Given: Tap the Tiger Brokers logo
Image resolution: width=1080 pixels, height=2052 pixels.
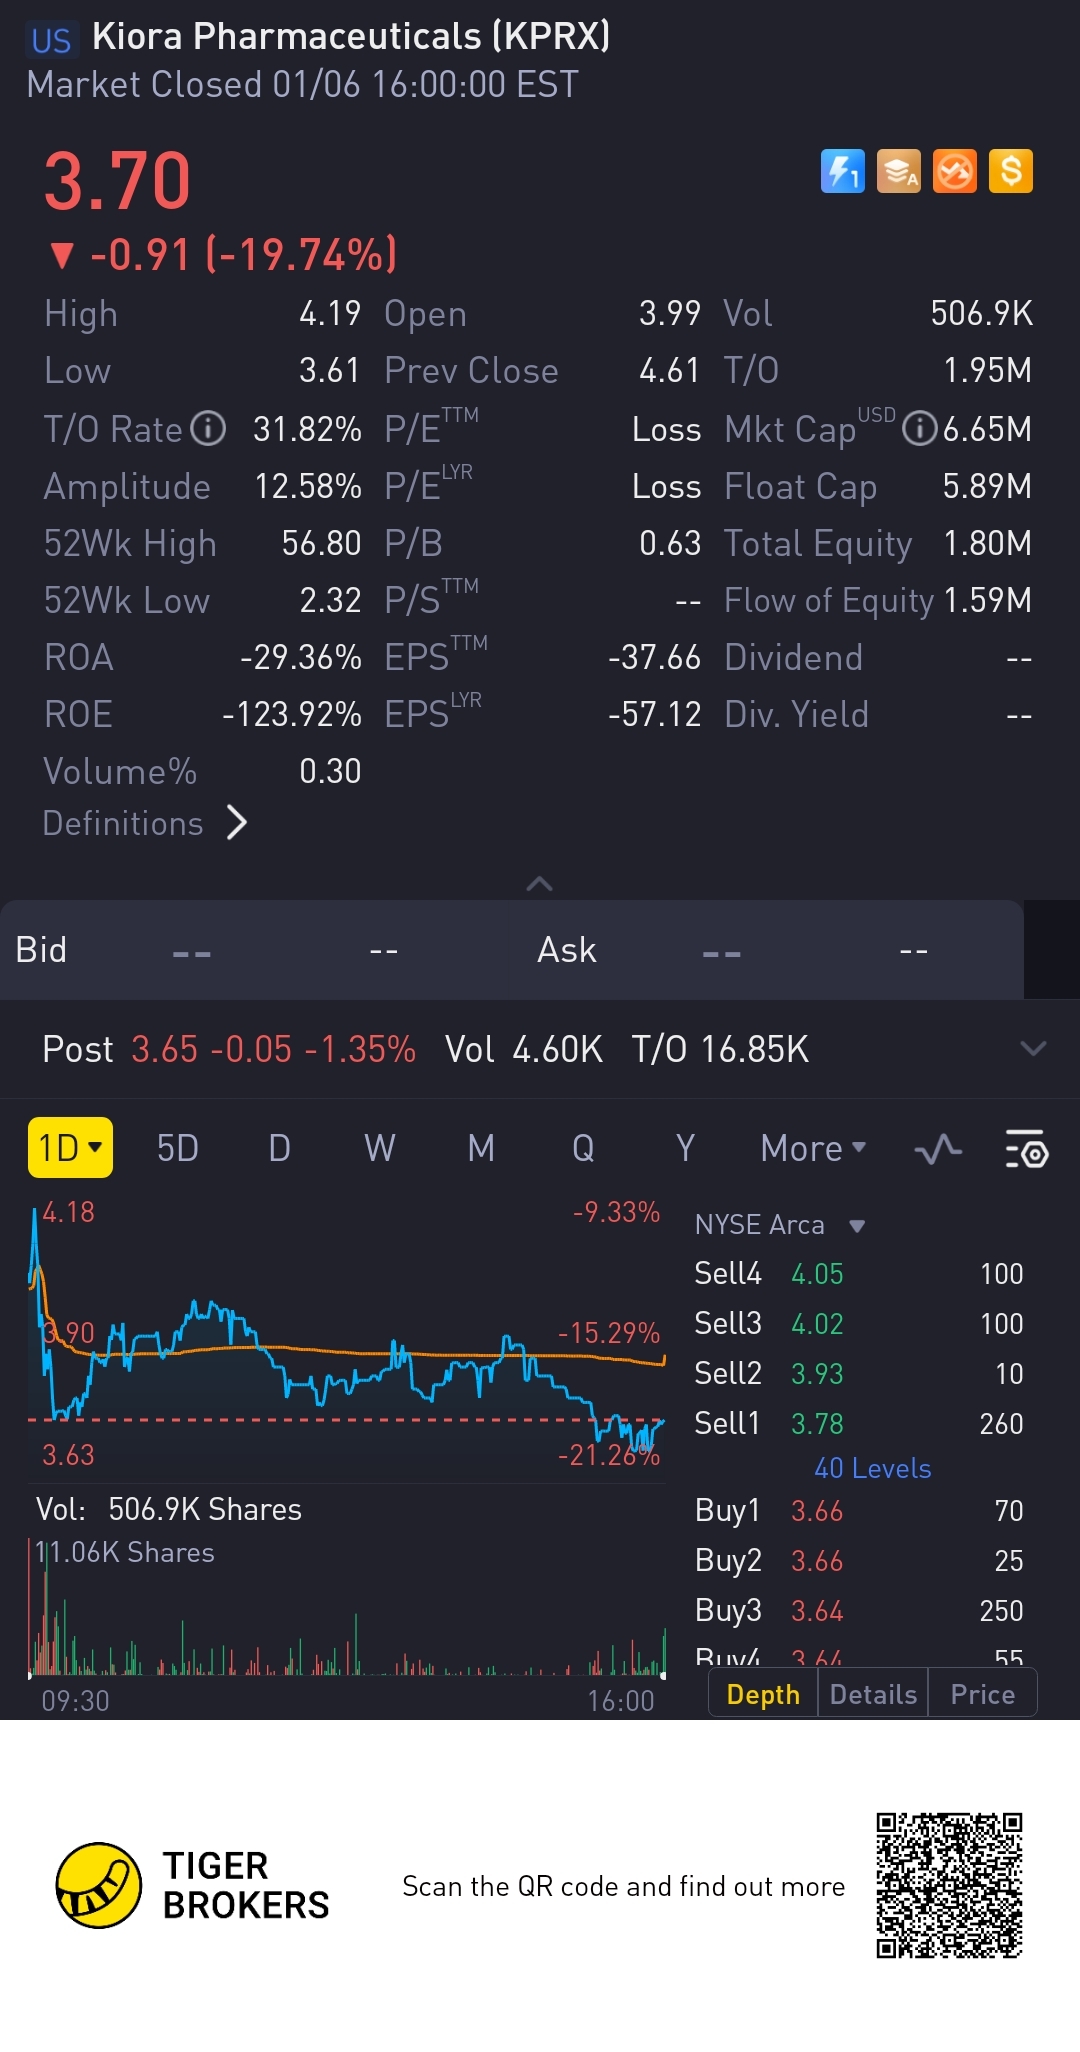Looking at the screenshot, I should 98,1885.
